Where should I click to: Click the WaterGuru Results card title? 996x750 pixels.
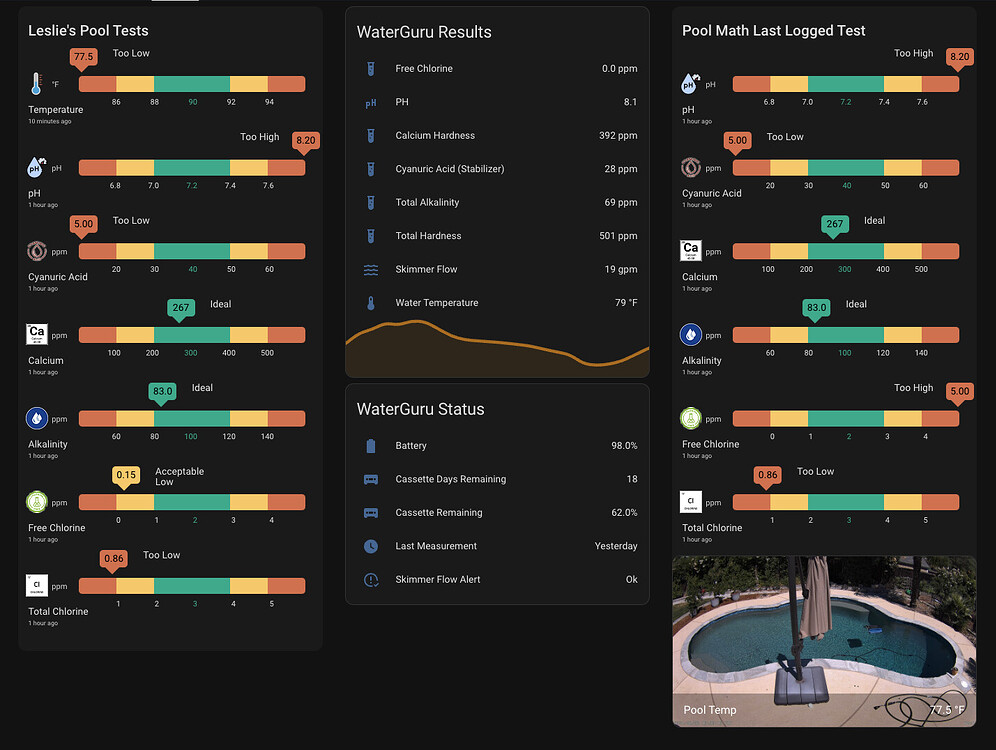[x=424, y=32]
